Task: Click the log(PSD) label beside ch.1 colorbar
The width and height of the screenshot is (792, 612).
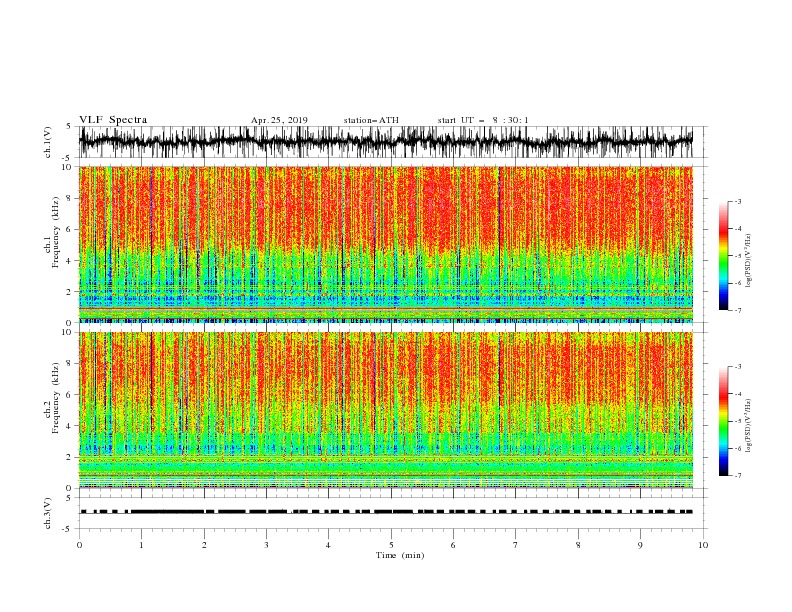Action: pyautogui.click(x=749, y=261)
